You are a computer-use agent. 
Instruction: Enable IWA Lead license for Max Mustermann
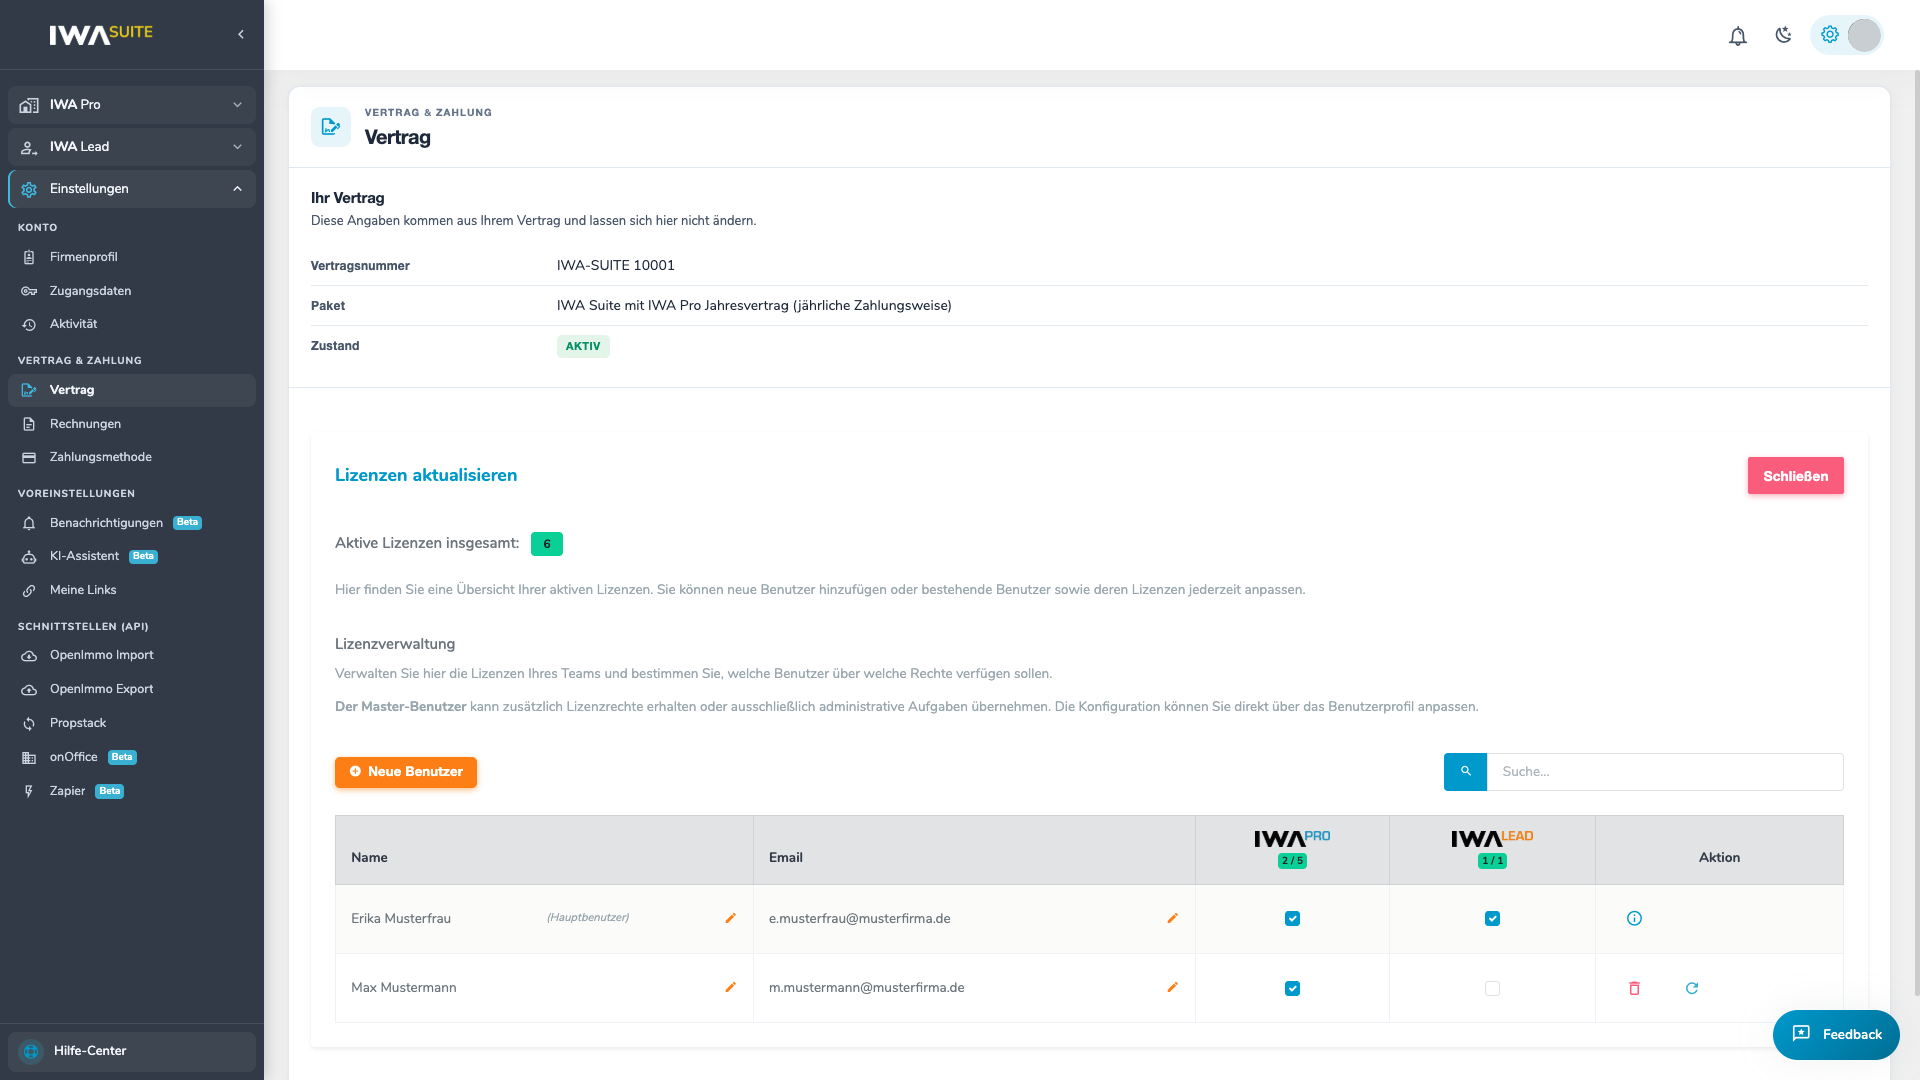pos(1492,988)
